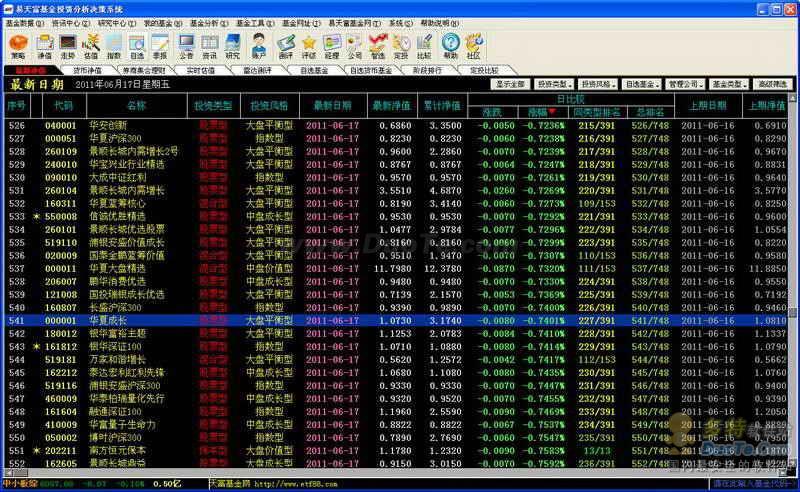800x492 pixels.
Task: Open the 策略 strategy toolbar icon
Action: 18,46
